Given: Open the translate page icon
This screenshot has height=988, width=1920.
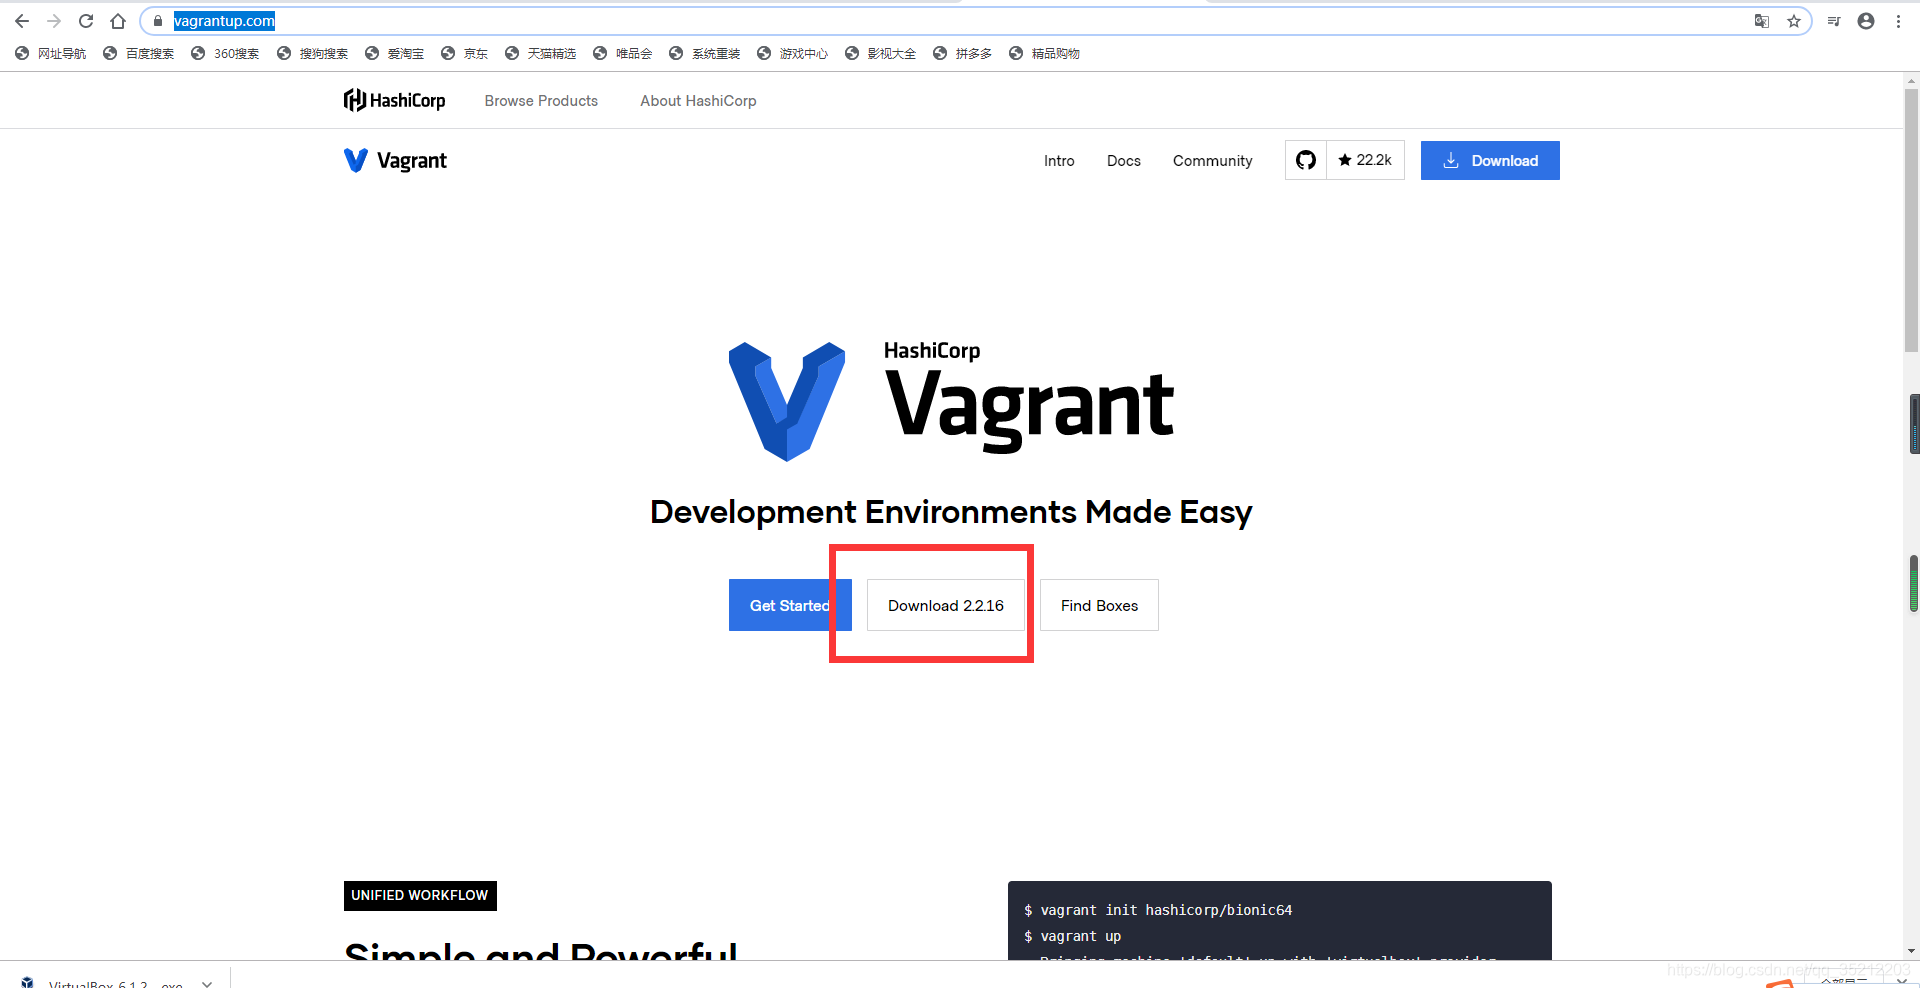Looking at the screenshot, I should coord(1762,21).
